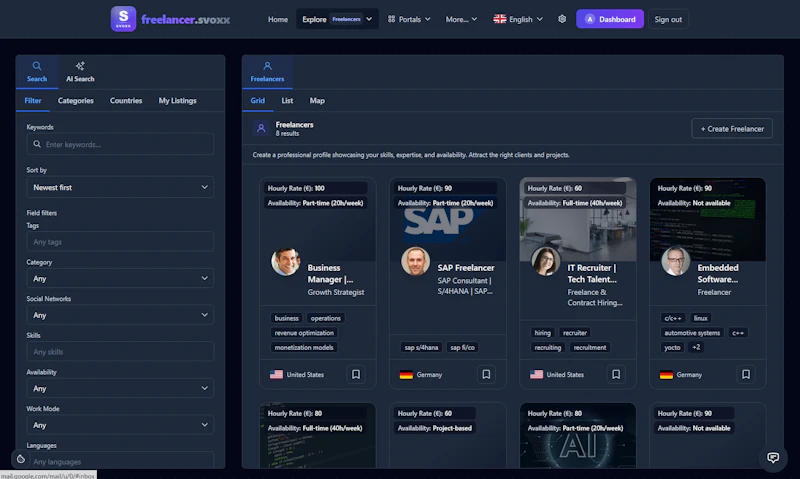
Task: Click the Keywords input field
Action: (x=120, y=144)
